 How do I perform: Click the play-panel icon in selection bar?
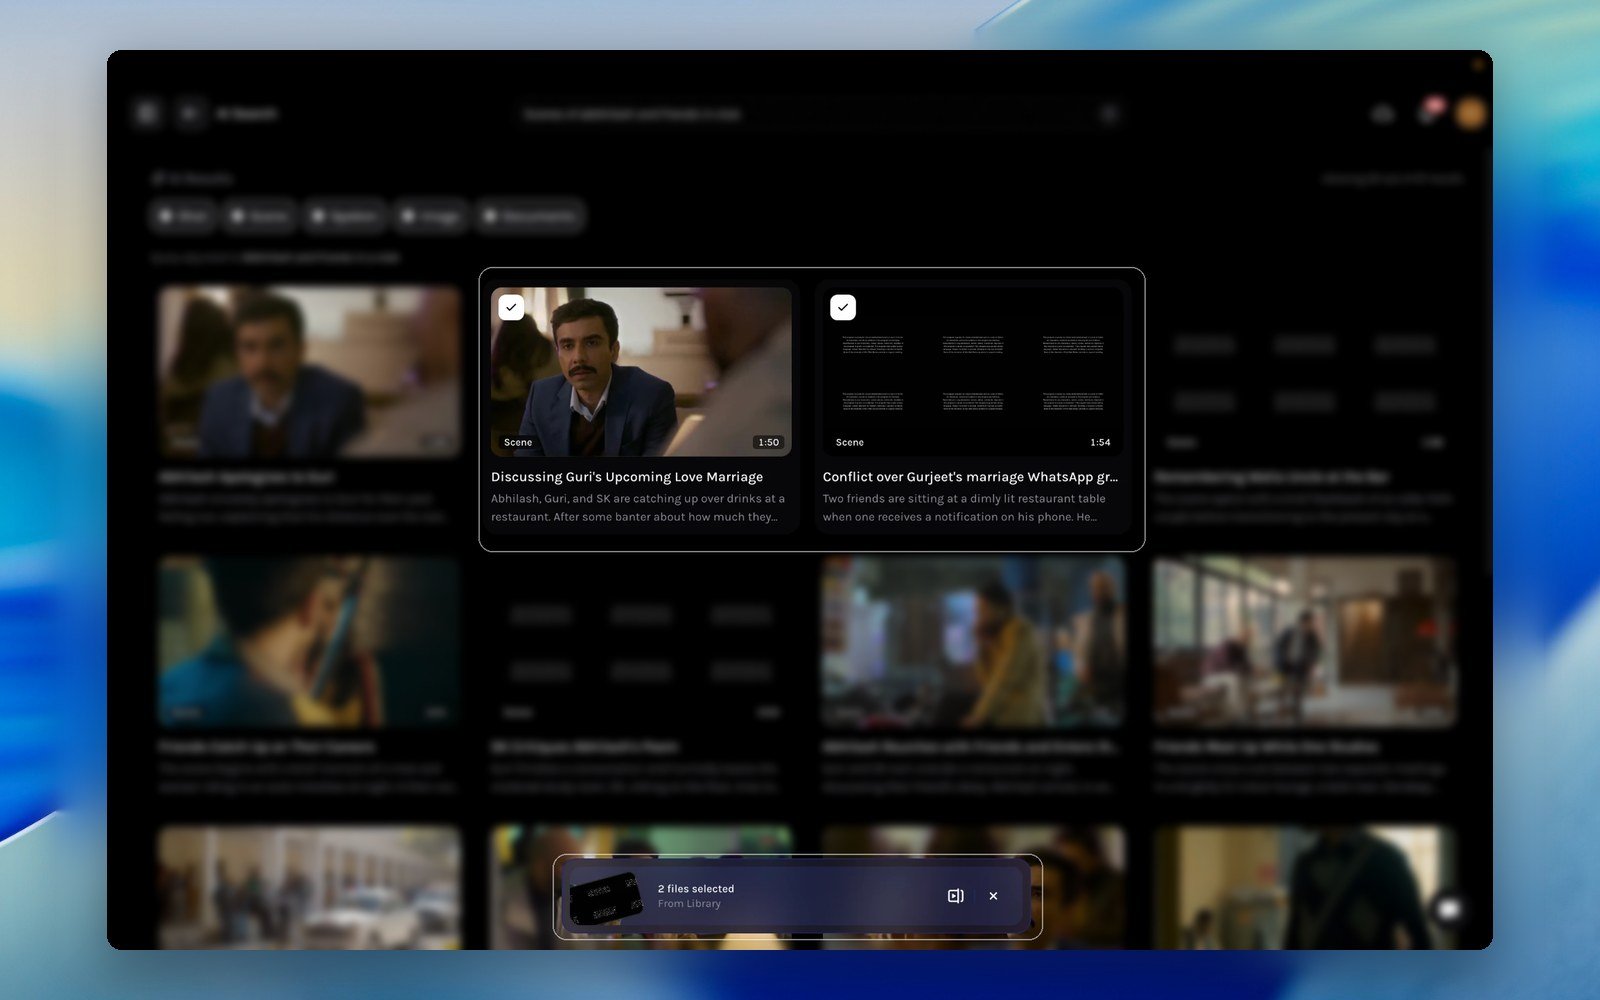[x=955, y=896]
